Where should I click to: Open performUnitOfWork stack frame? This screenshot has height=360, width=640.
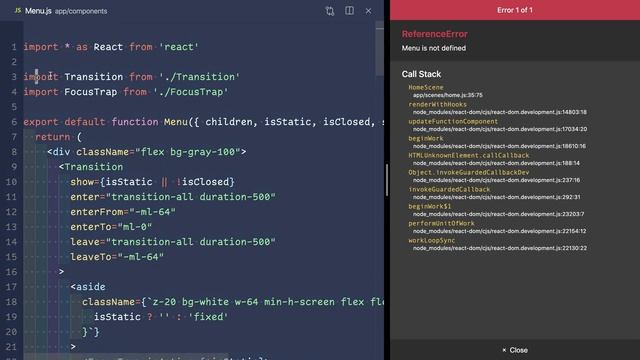[x=441, y=224]
